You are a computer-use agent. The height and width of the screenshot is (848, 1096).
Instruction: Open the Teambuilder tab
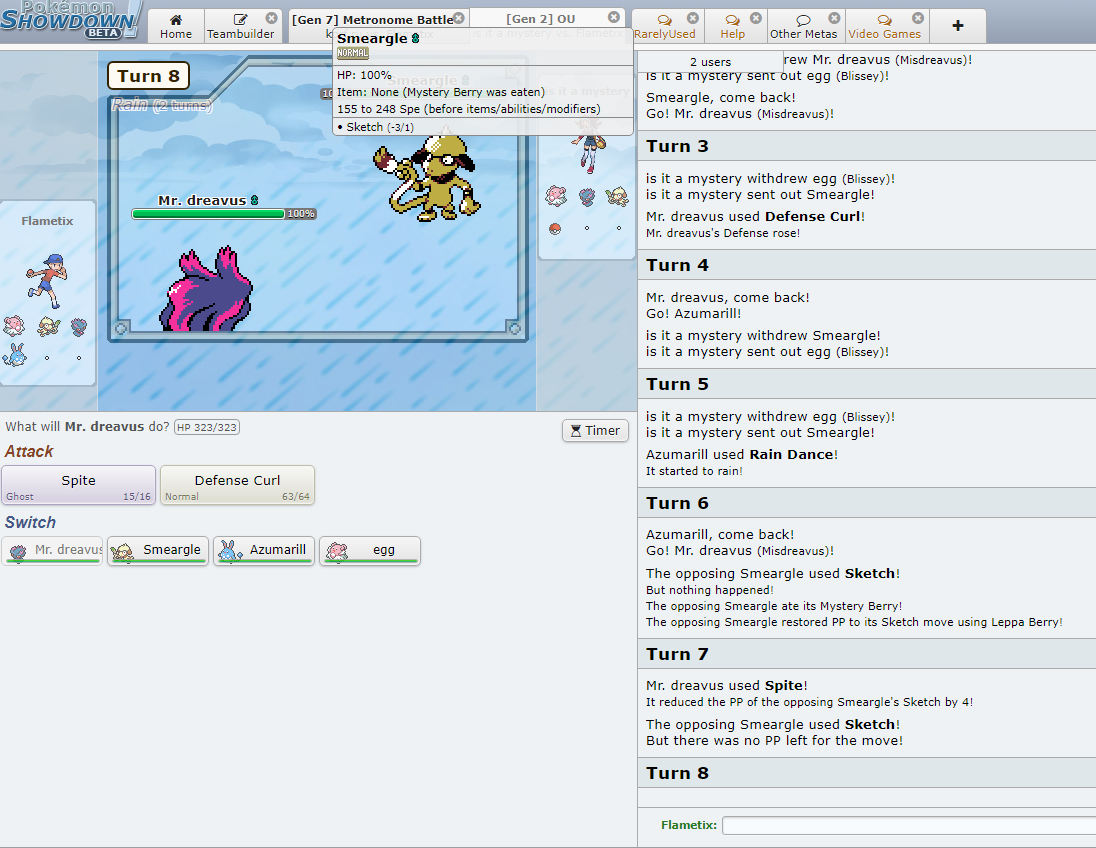coord(240,27)
